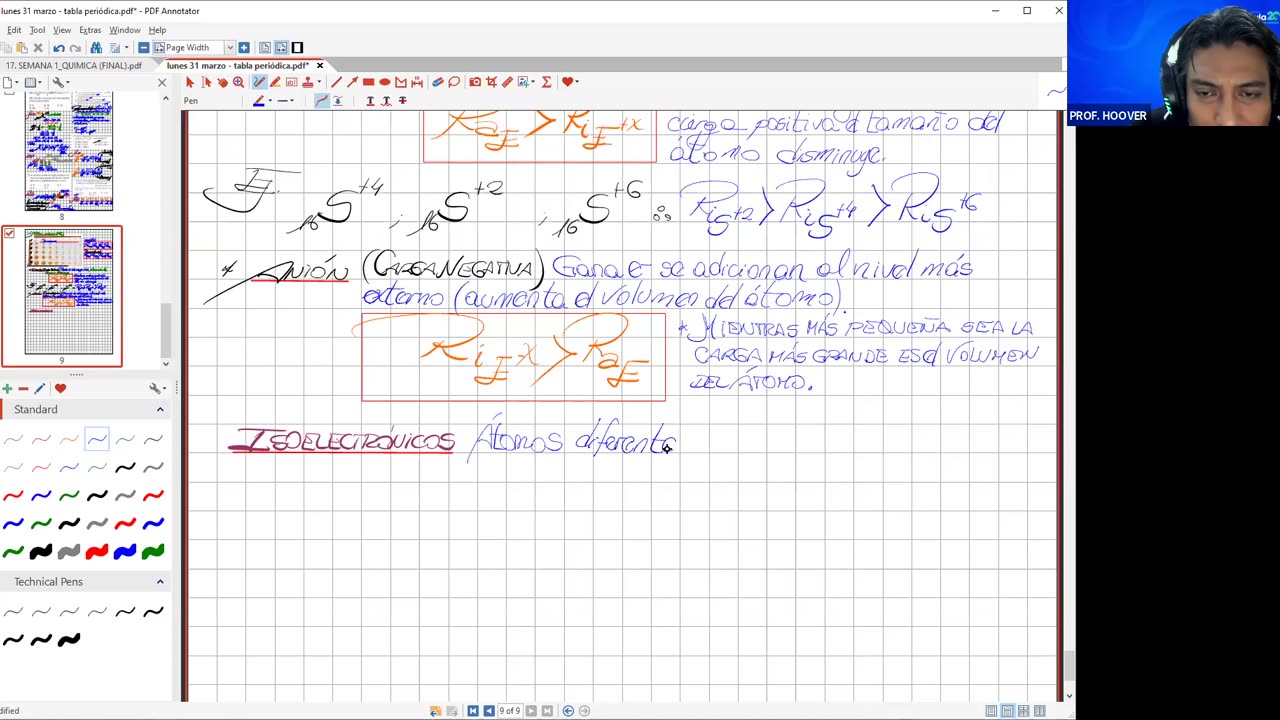Select the Arrow drawing tool
Viewport: 1280px width, 720px height.
(x=352, y=82)
